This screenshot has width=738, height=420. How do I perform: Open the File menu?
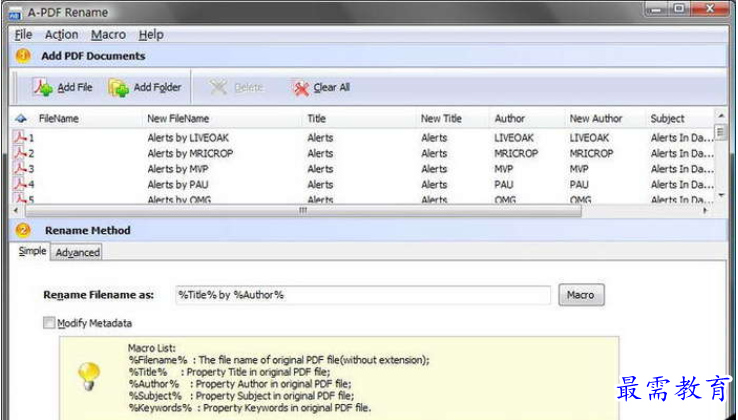click(23, 35)
